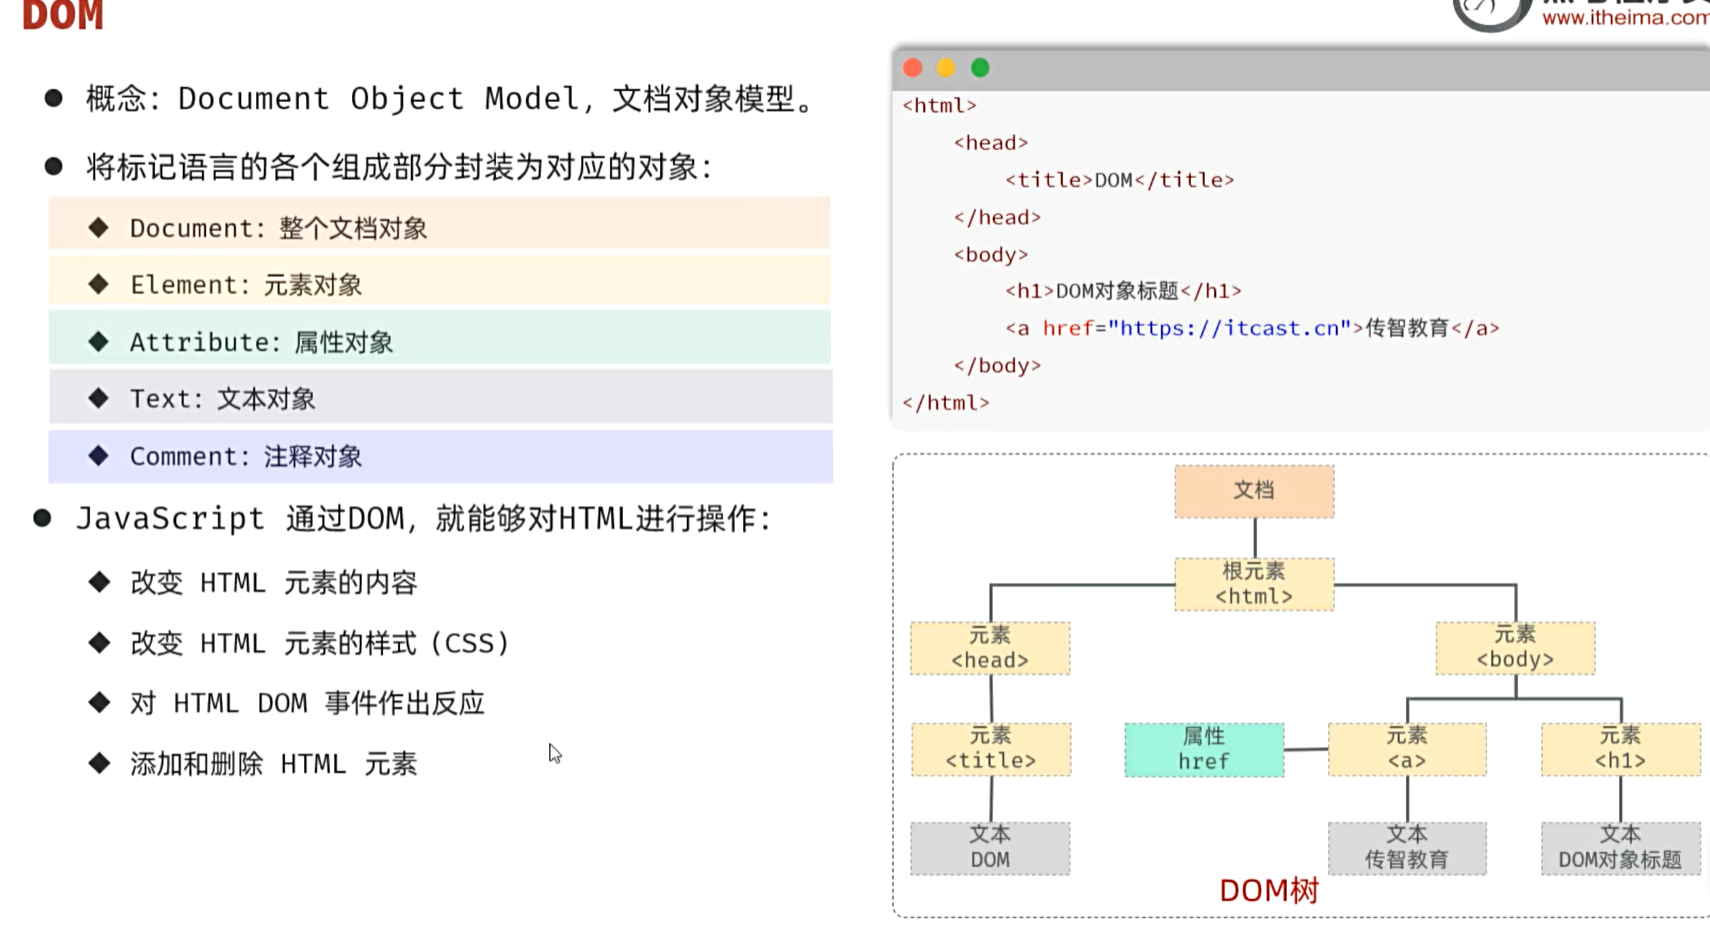Click the yellow dot in the code window
Image resolution: width=1710 pixels, height=933 pixels.
946,68
